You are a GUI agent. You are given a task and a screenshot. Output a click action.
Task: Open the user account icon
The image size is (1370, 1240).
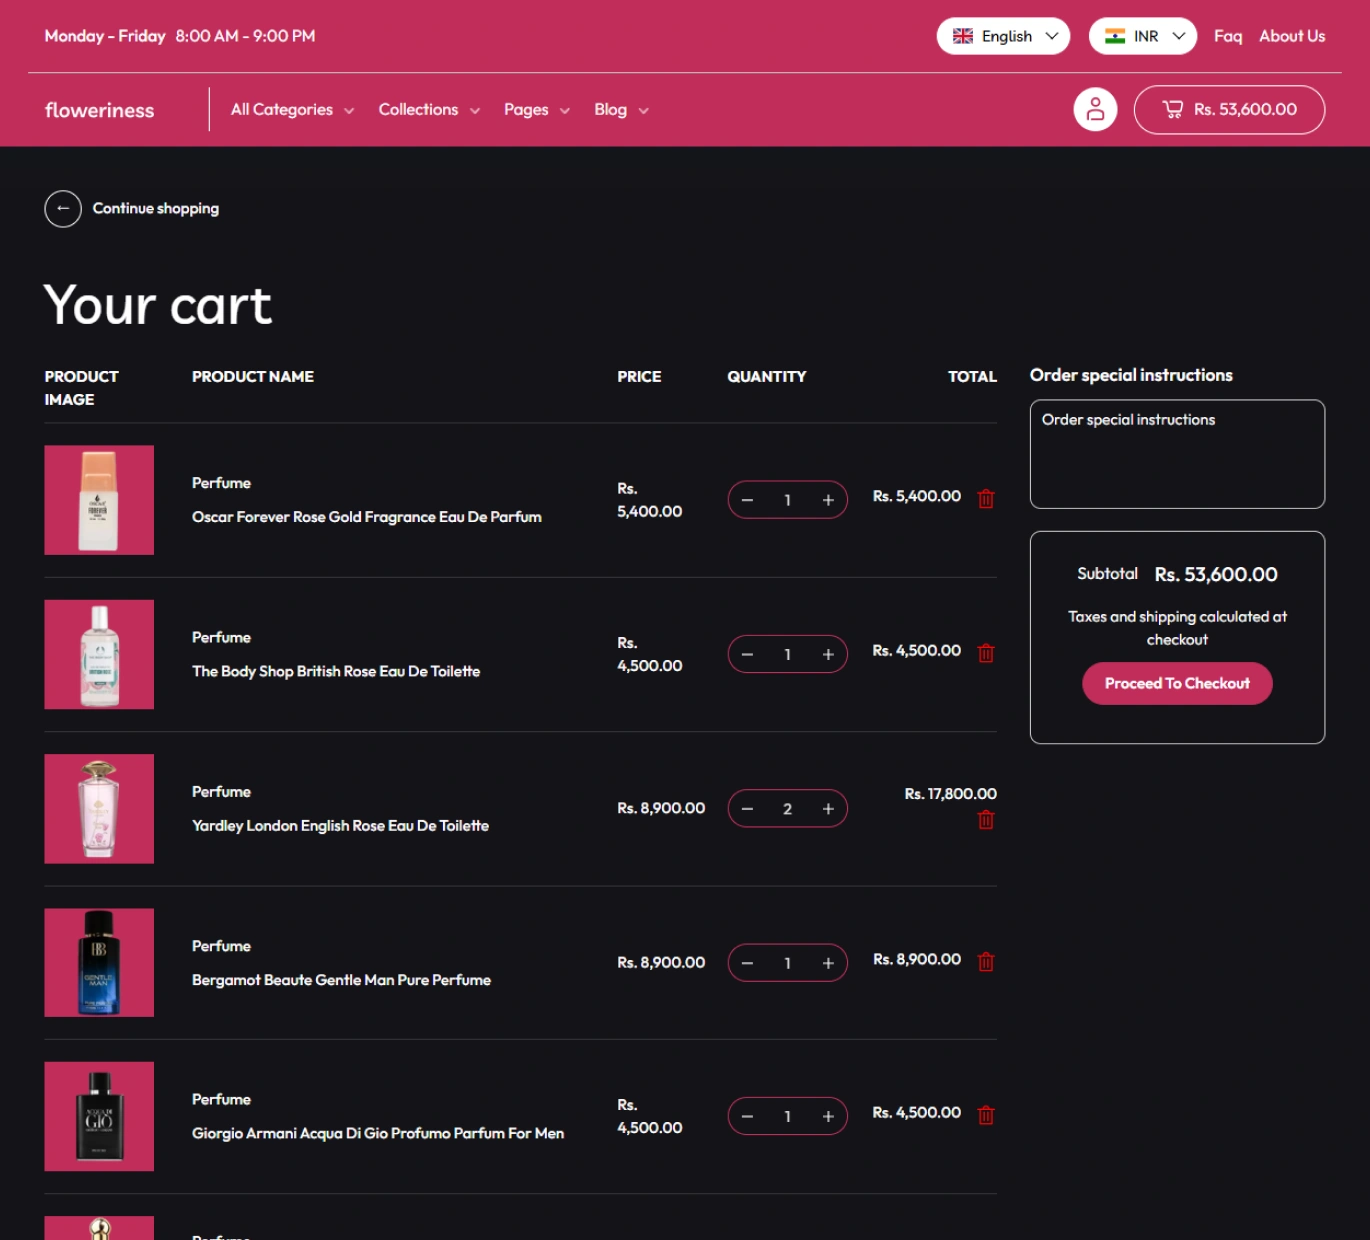pyautogui.click(x=1095, y=110)
